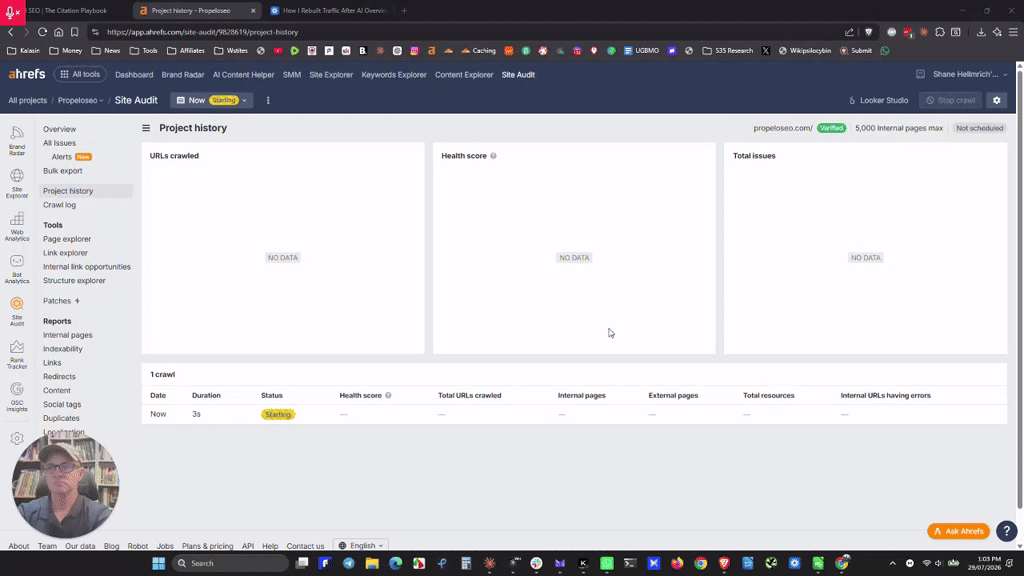The width and height of the screenshot is (1024, 576).
Task: Open the X bookmark
Action: [765, 50]
